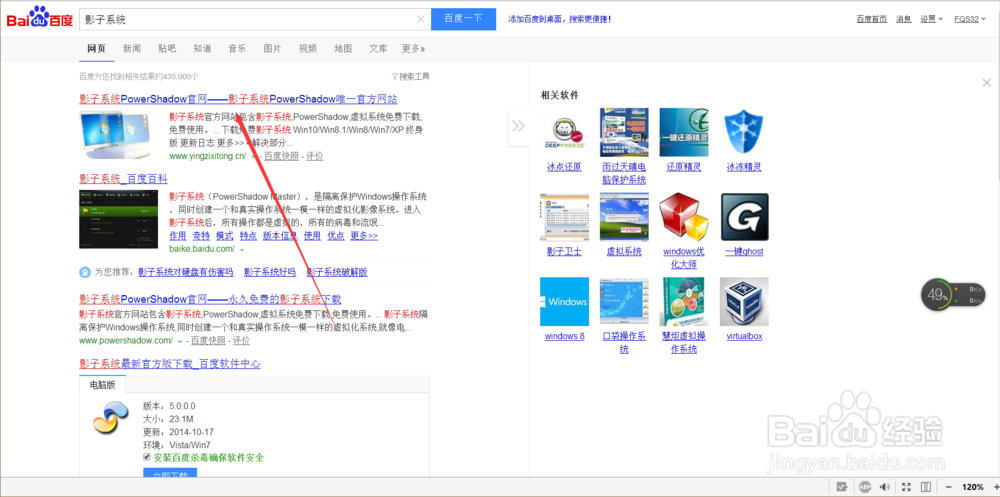Click the 49% speed monitor widget
The image size is (1000, 497).
(x=953, y=295)
